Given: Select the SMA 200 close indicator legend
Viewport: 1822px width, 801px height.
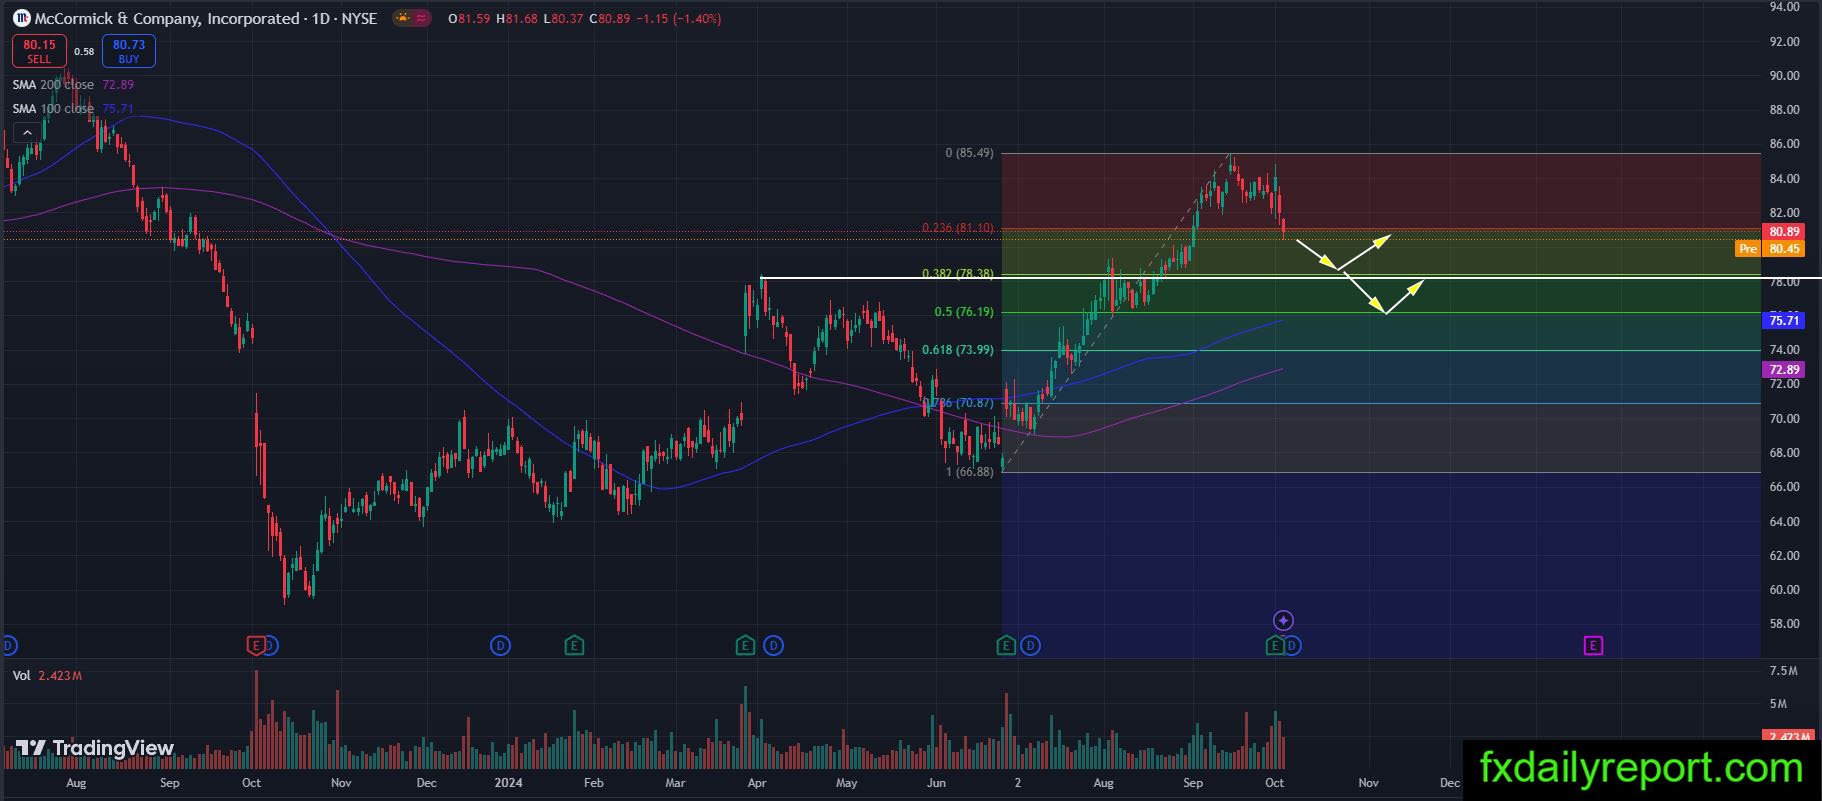Looking at the screenshot, I should click(73, 85).
